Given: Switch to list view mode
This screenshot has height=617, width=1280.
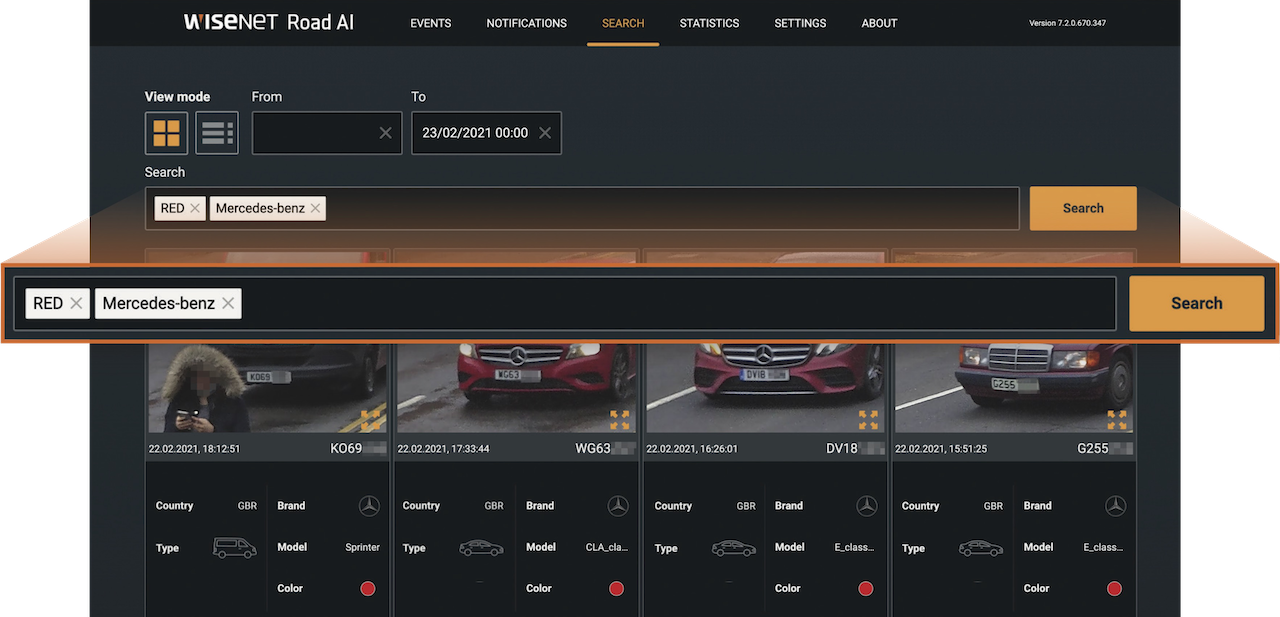Looking at the screenshot, I should click(217, 133).
